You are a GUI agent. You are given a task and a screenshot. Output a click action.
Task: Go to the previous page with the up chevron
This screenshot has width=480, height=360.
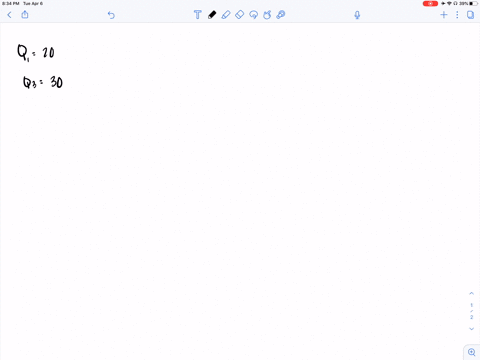coord(471,293)
